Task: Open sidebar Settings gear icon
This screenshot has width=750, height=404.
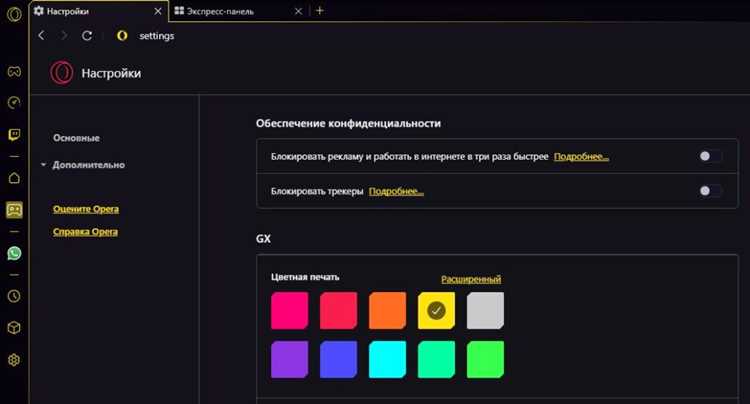Action: pyautogui.click(x=14, y=360)
